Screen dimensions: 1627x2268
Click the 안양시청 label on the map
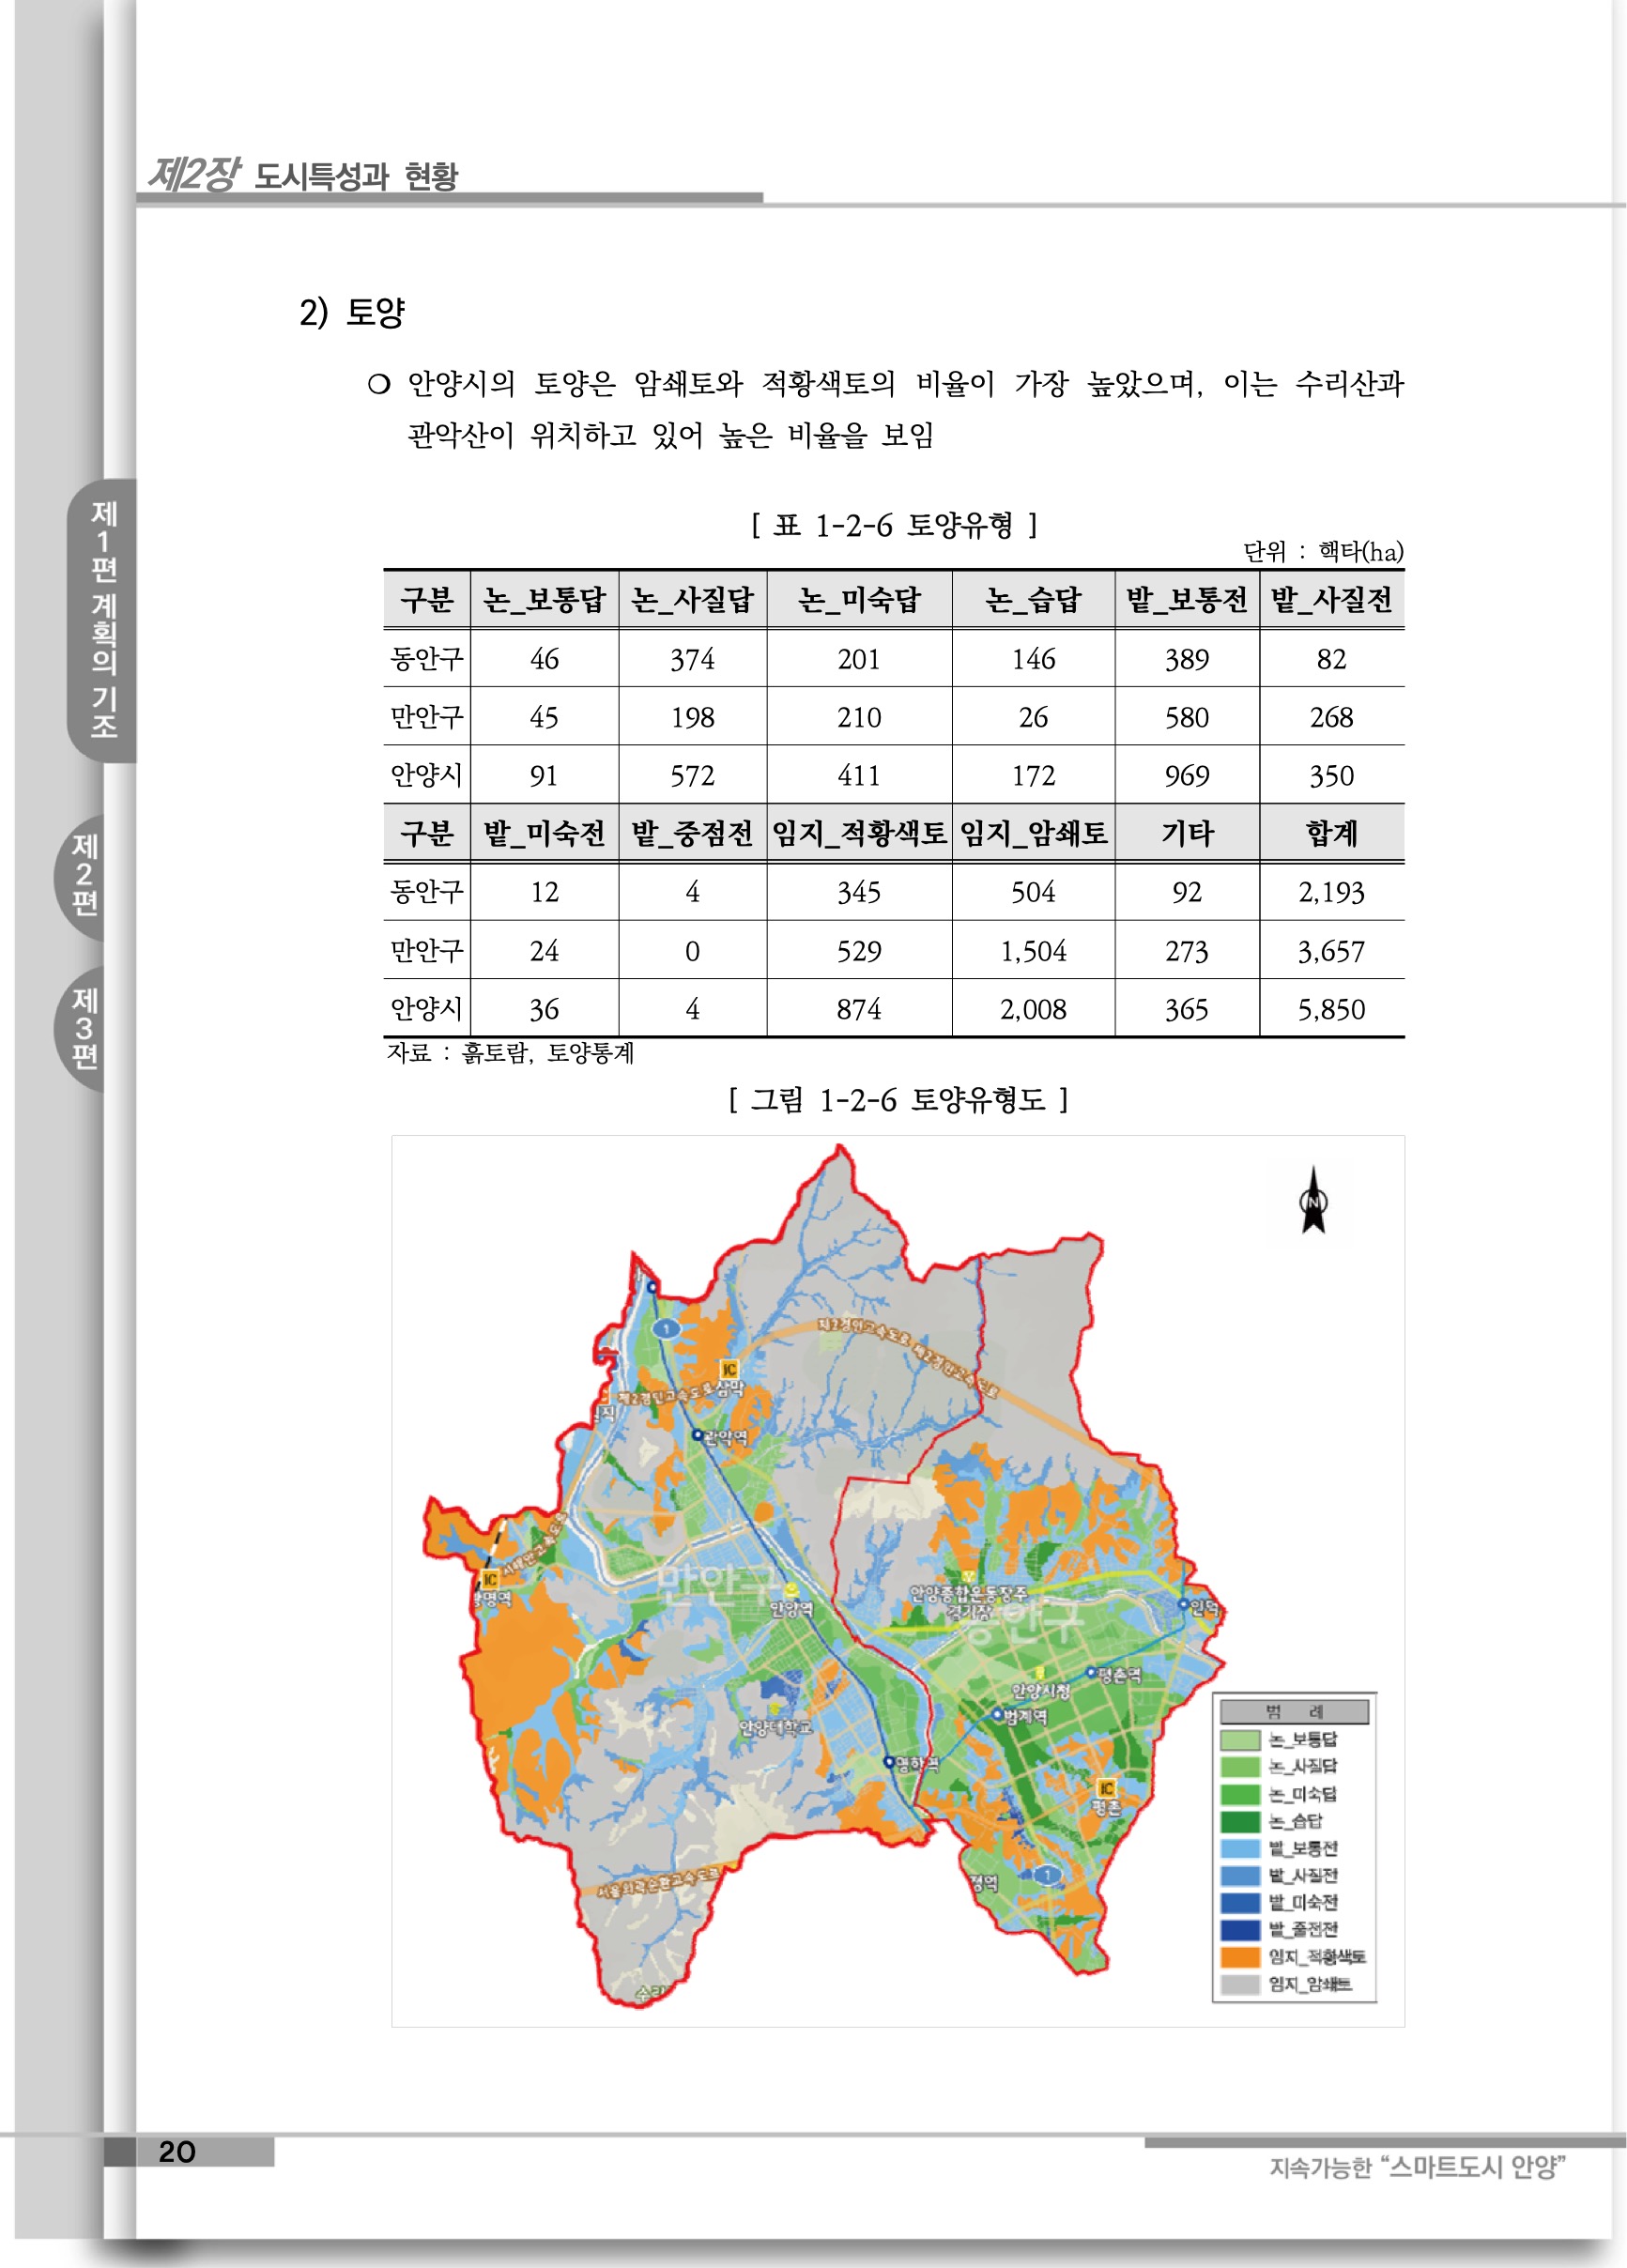tap(1041, 1691)
